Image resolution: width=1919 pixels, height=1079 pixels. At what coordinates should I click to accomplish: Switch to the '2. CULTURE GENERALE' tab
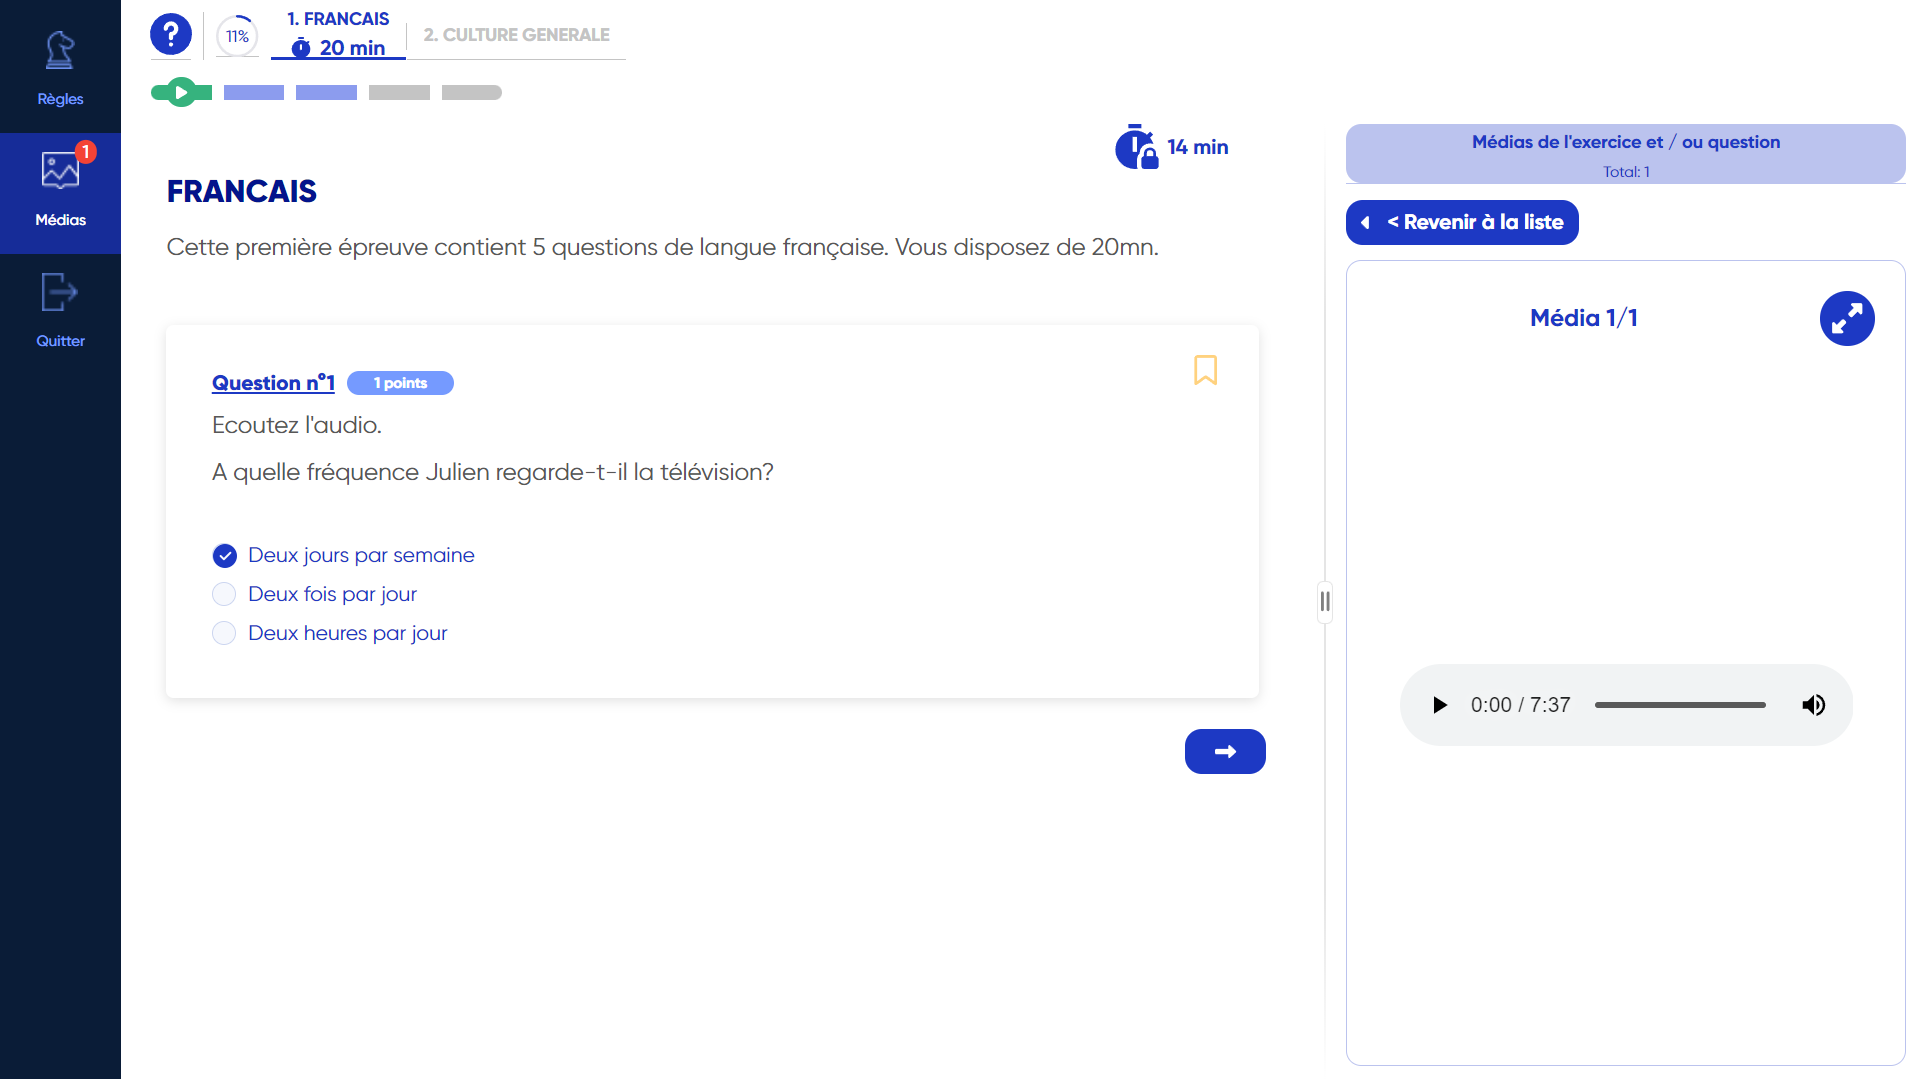516,34
